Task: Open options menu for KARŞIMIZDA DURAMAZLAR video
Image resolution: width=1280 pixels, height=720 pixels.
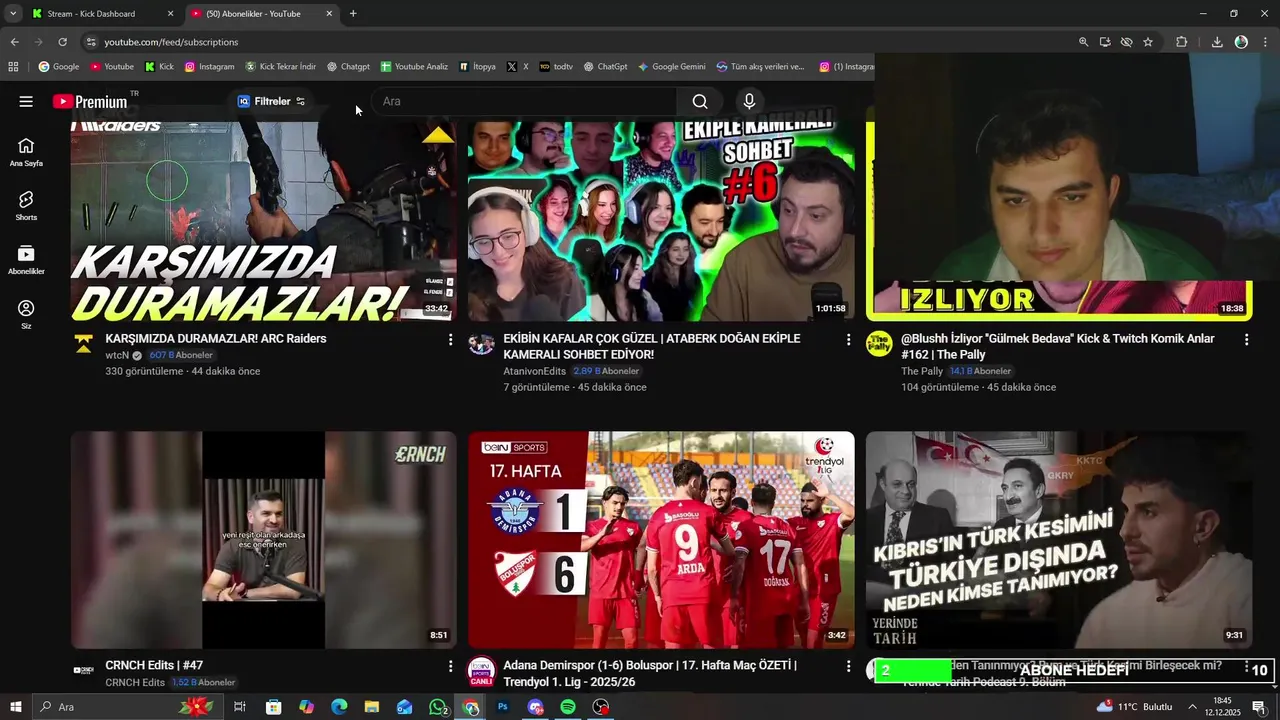Action: (x=450, y=340)
